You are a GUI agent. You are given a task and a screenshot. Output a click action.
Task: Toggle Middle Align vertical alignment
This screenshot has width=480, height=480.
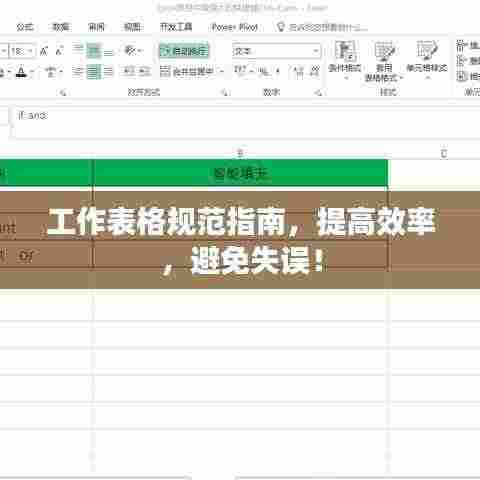[x=93, y=51]
